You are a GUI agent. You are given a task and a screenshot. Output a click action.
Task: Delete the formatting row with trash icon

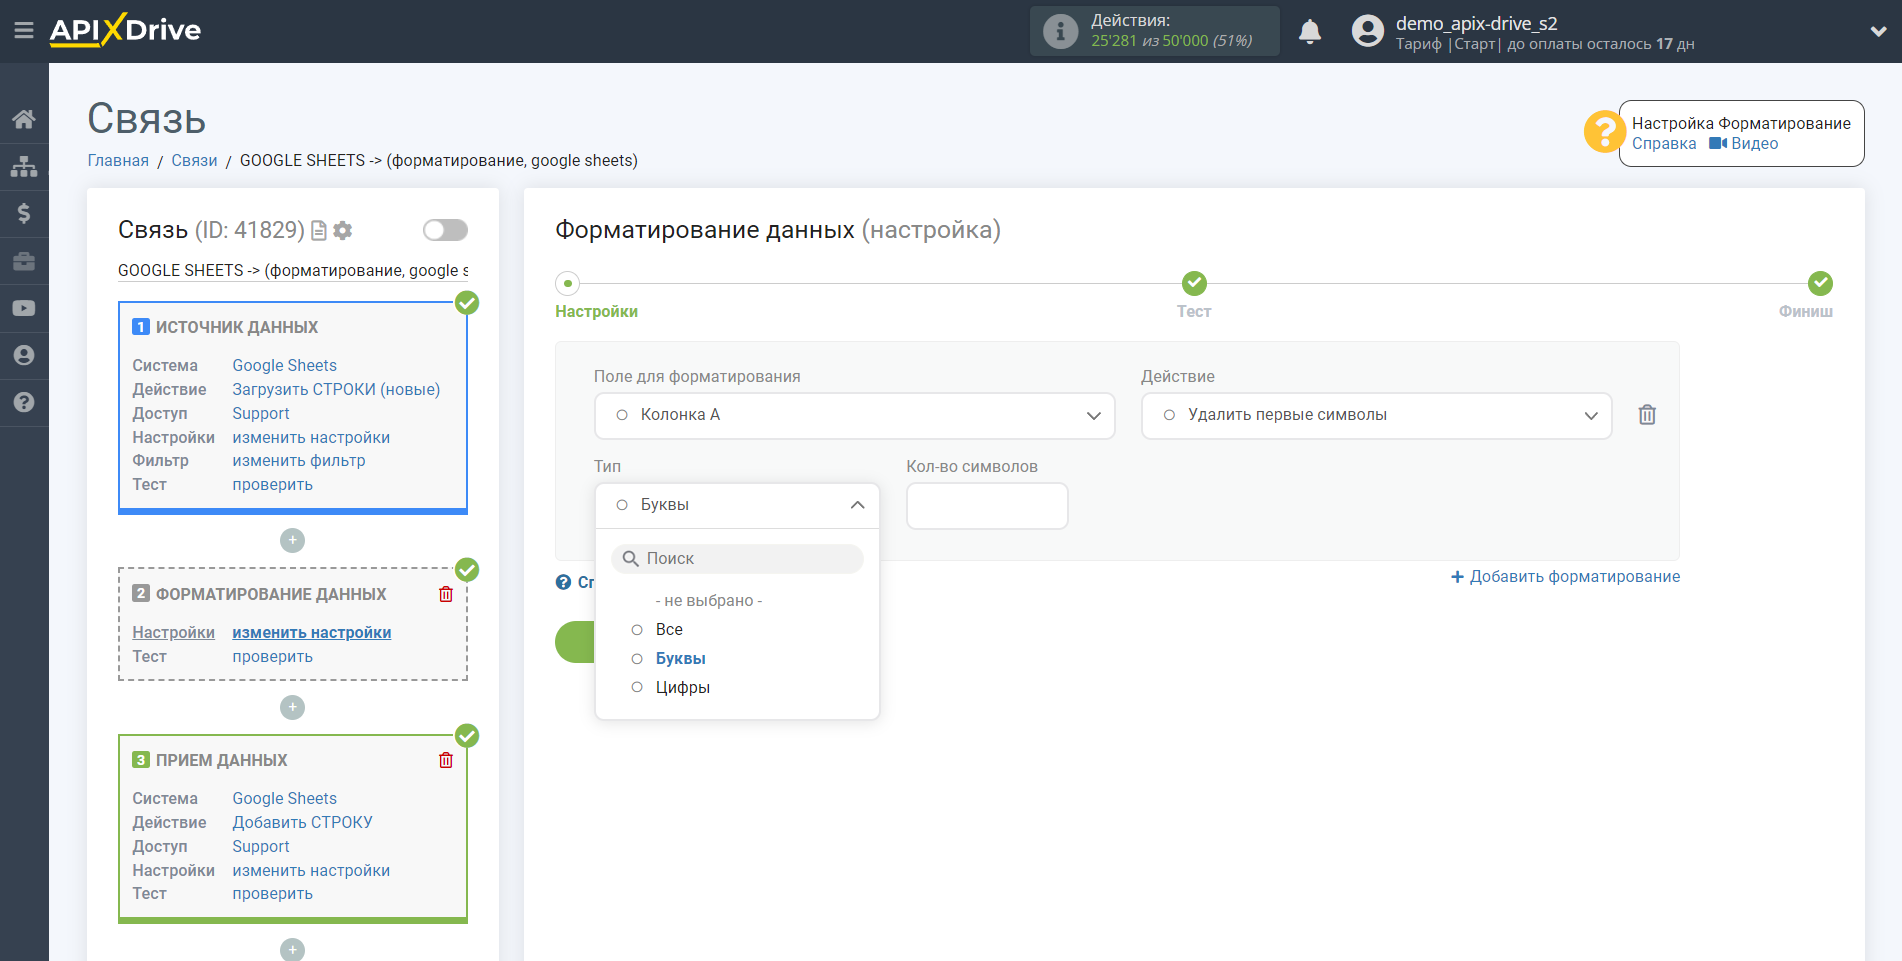point(1647,414)
